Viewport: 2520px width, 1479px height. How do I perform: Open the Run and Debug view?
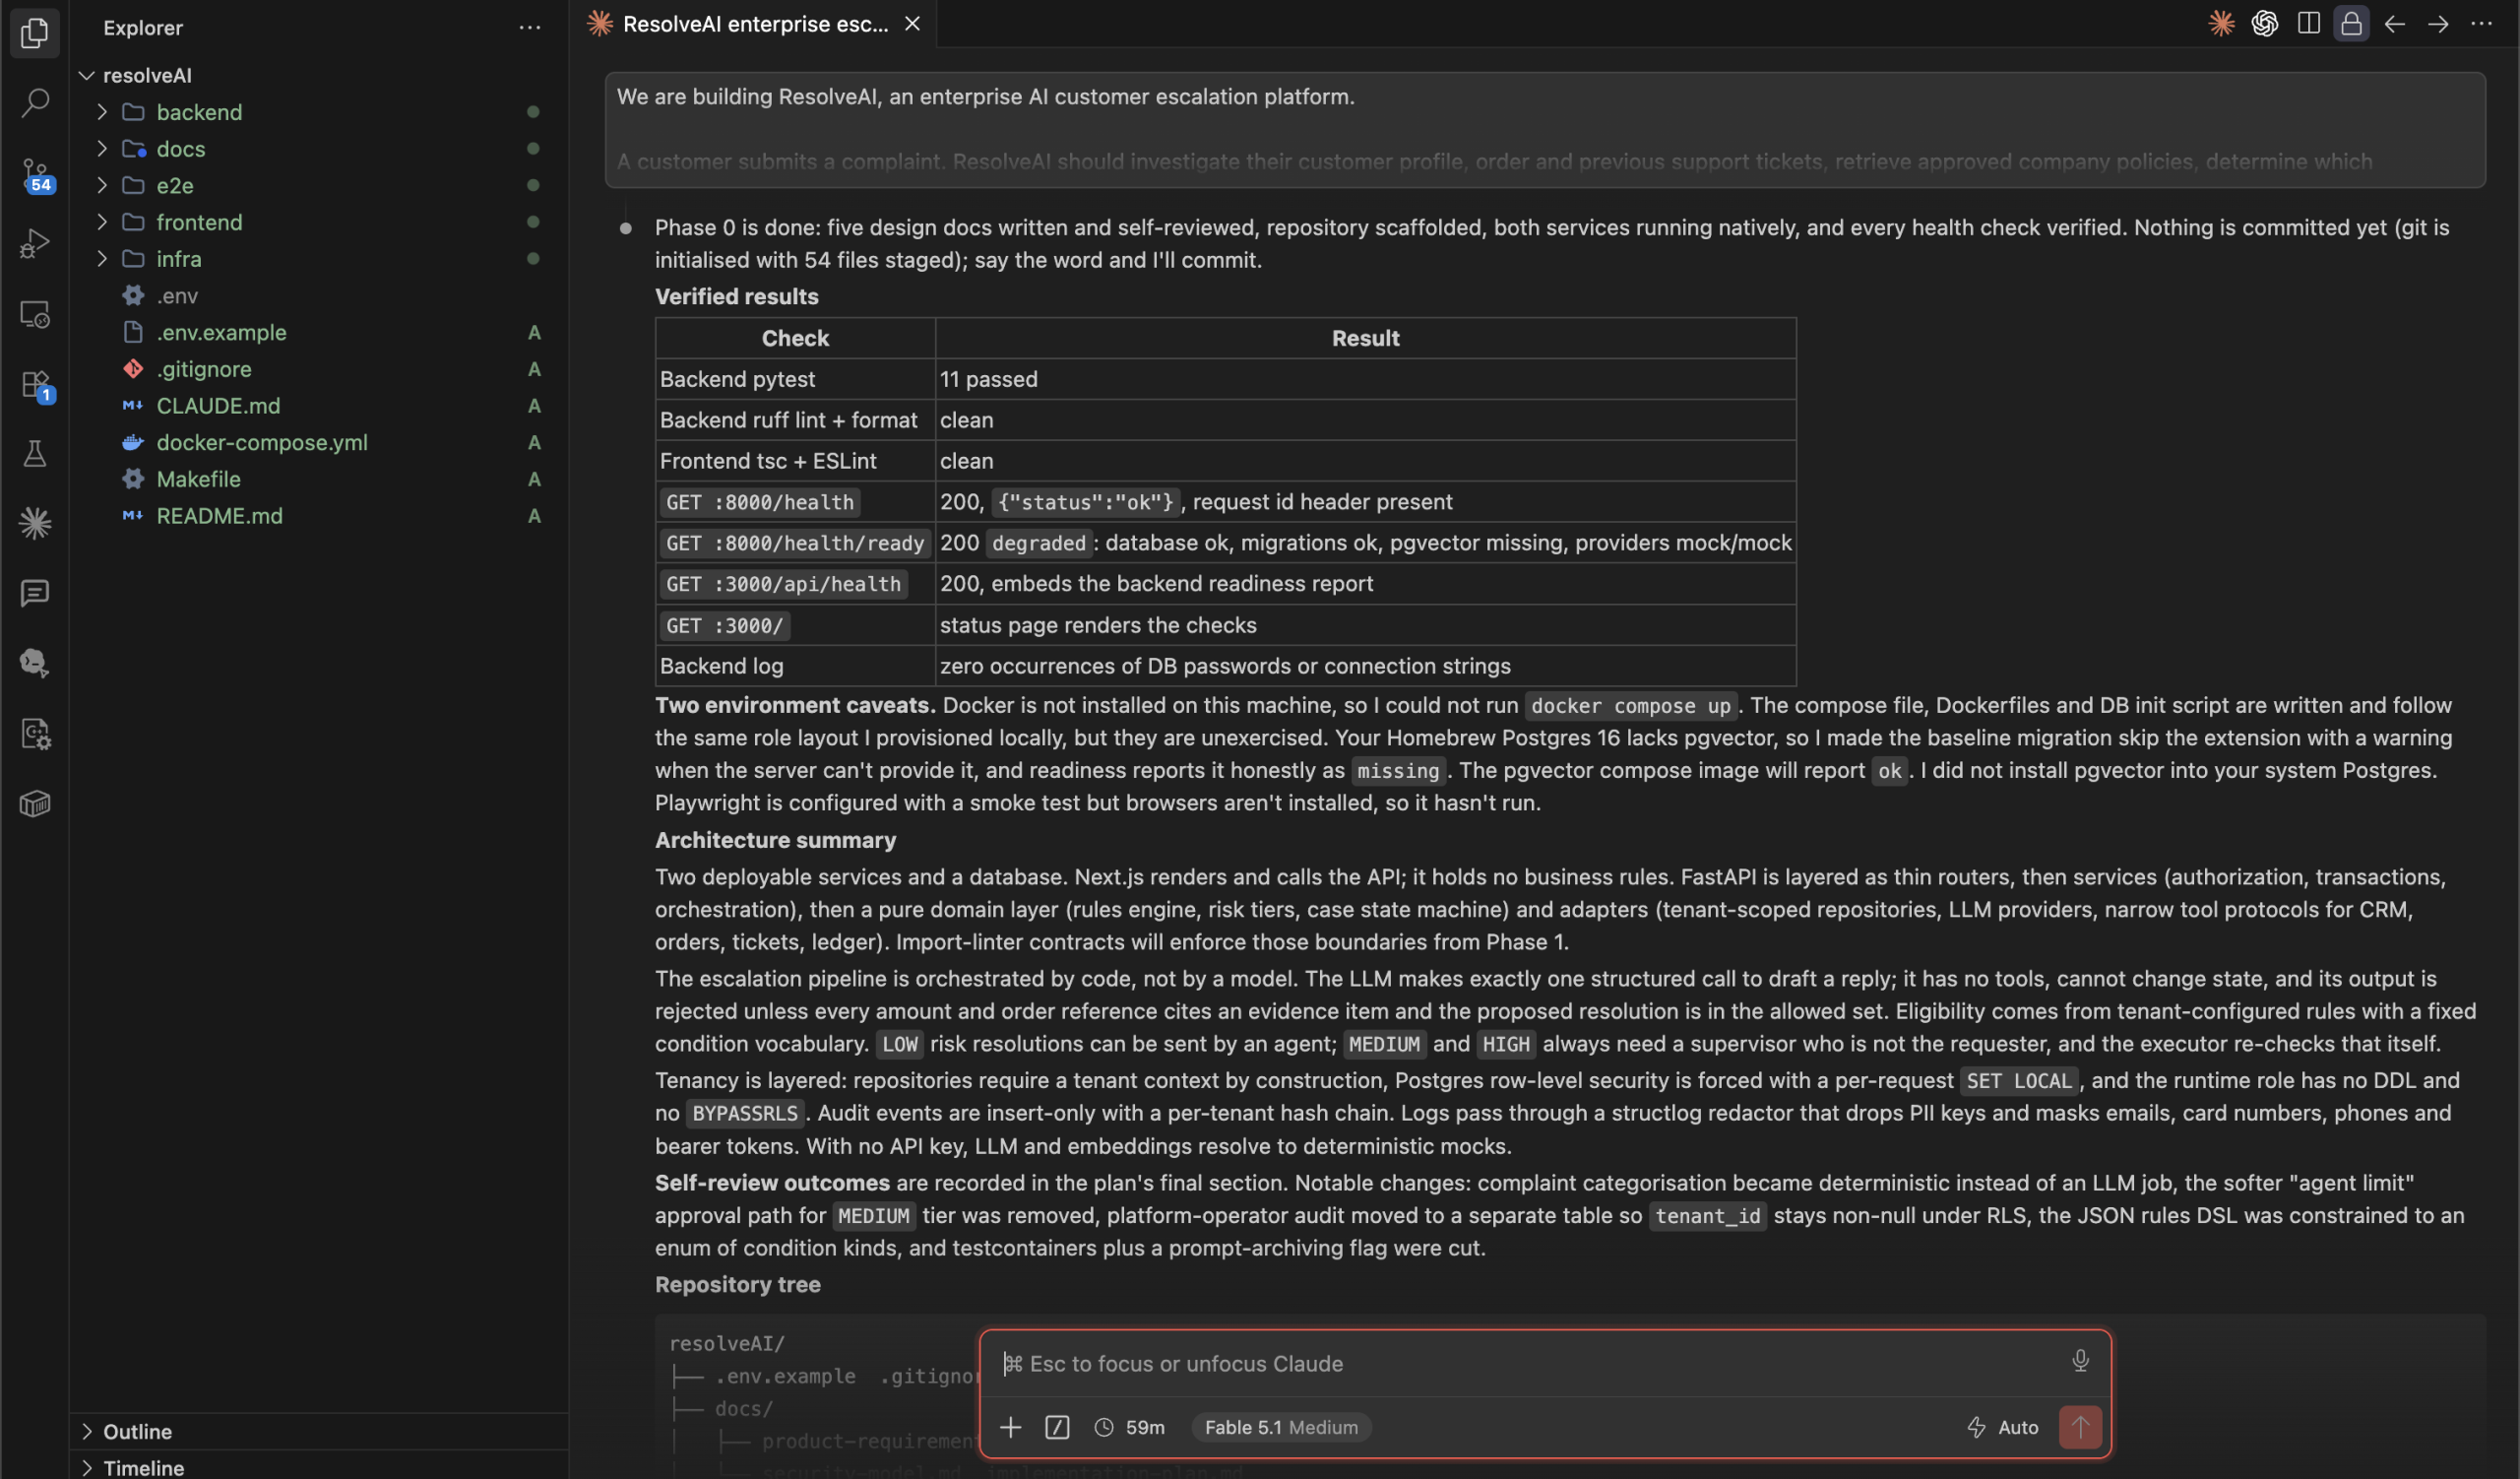(34, 243)
